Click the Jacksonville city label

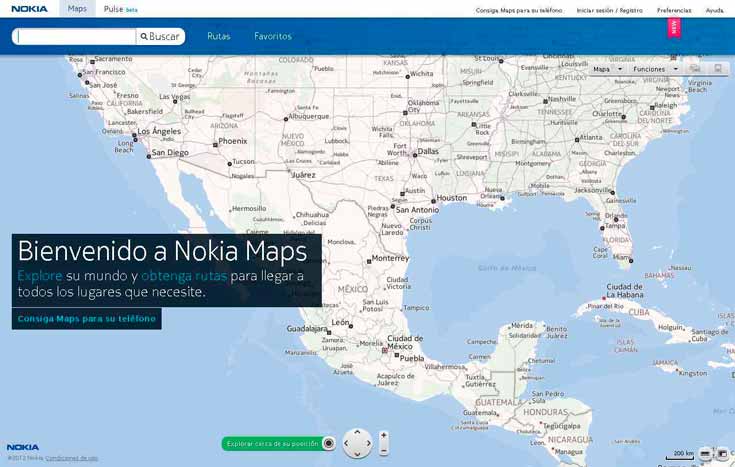pos(592,190)
